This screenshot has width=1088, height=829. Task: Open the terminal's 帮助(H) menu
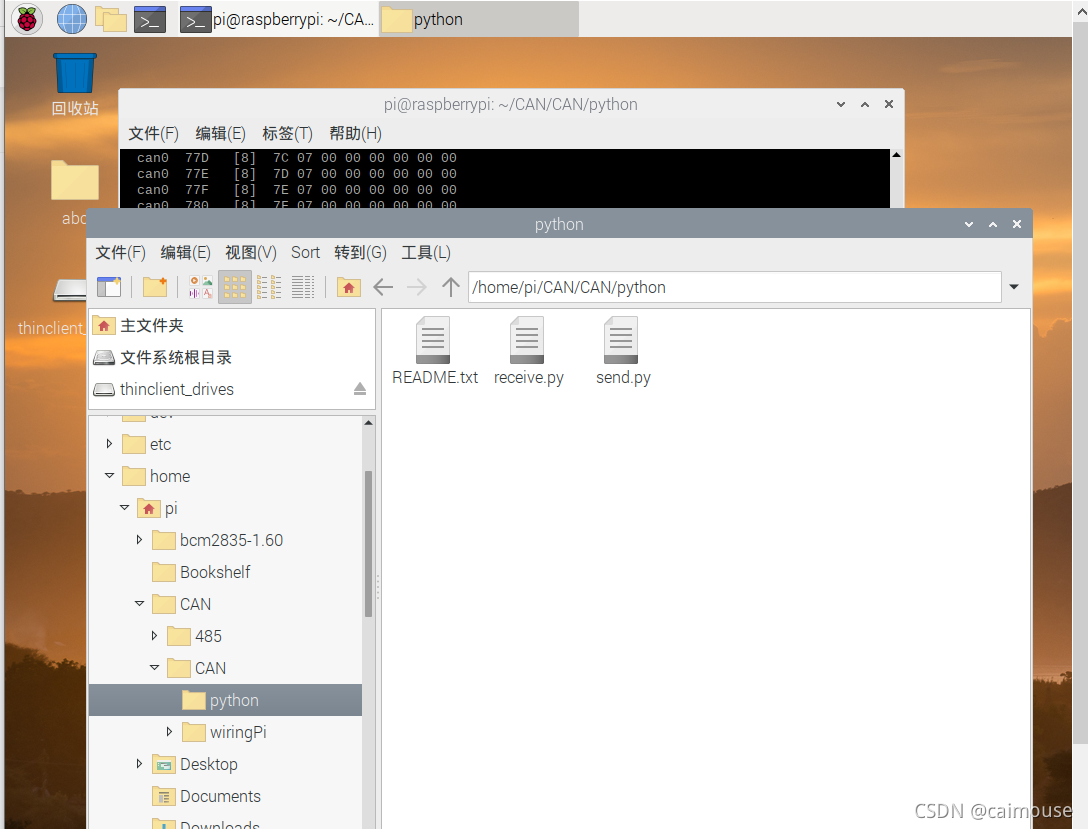point(355,134)
